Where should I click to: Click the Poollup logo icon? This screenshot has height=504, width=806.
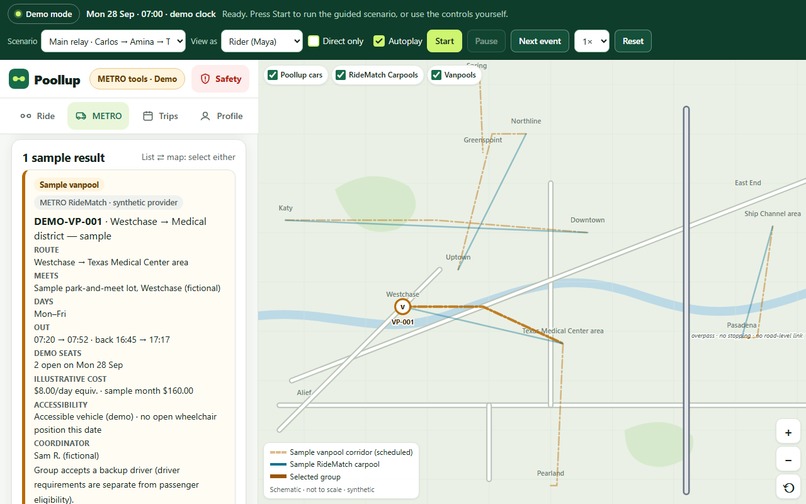tap(19, 79)
